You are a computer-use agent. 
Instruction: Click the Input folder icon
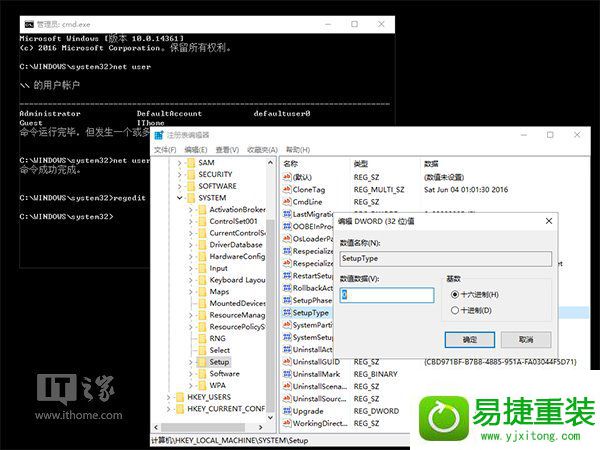coord(202,269)
